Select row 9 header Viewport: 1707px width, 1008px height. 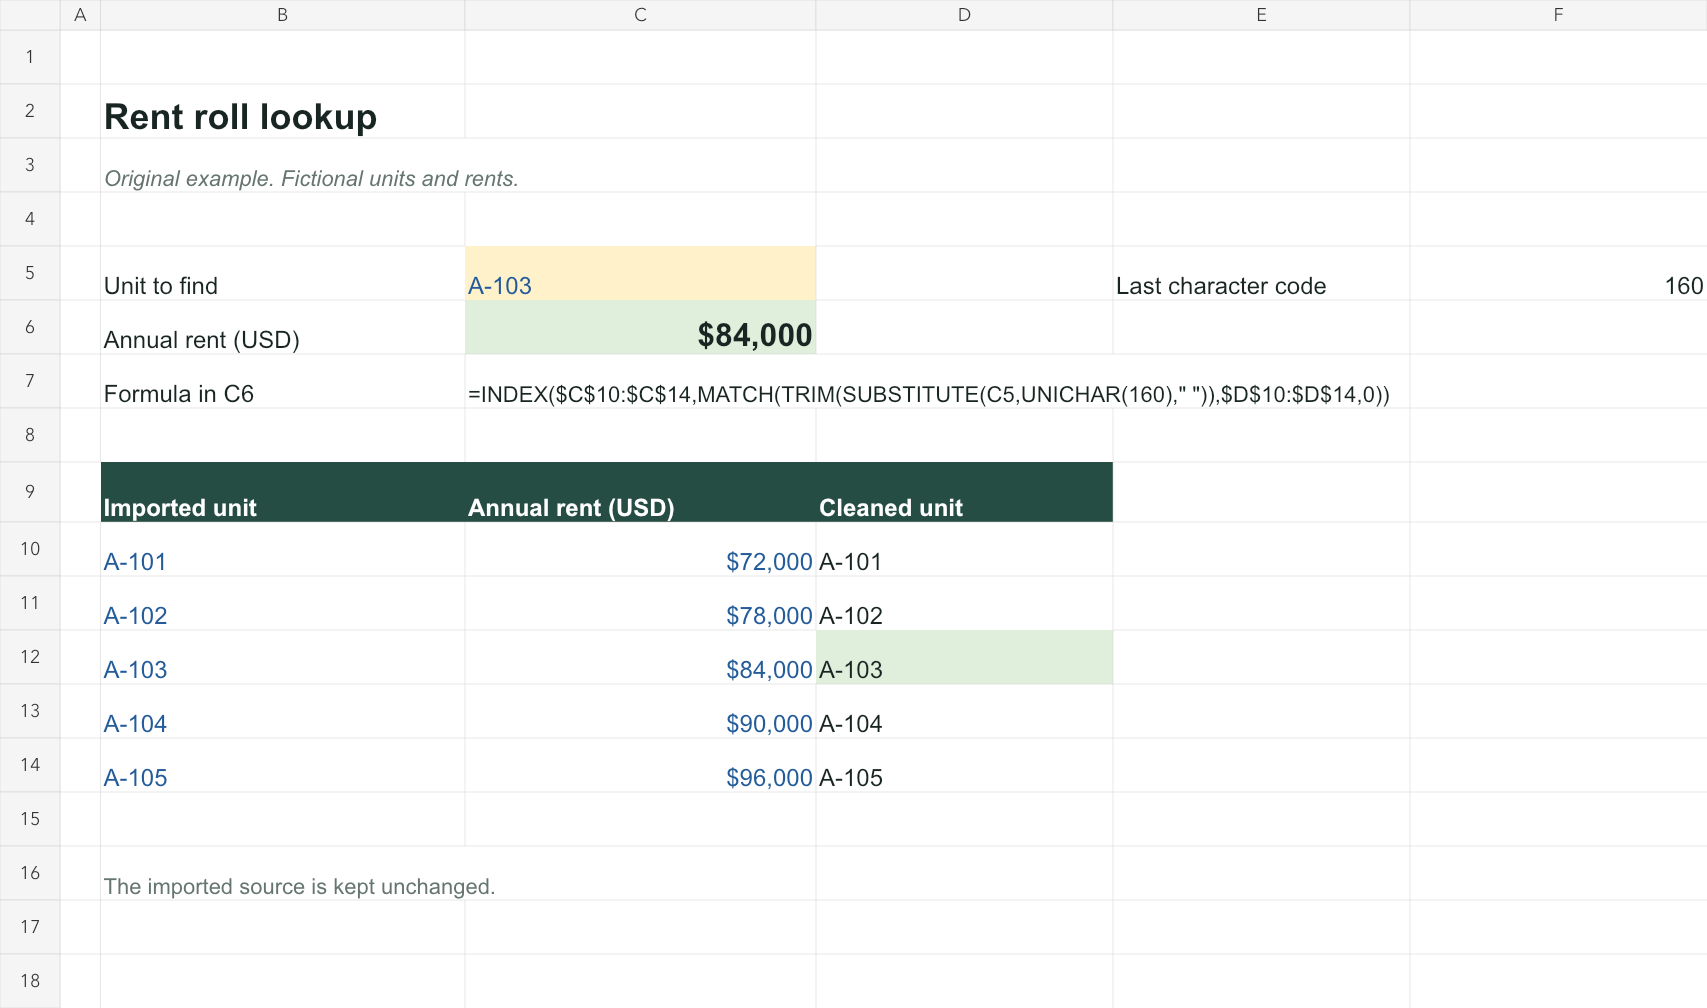30,492
